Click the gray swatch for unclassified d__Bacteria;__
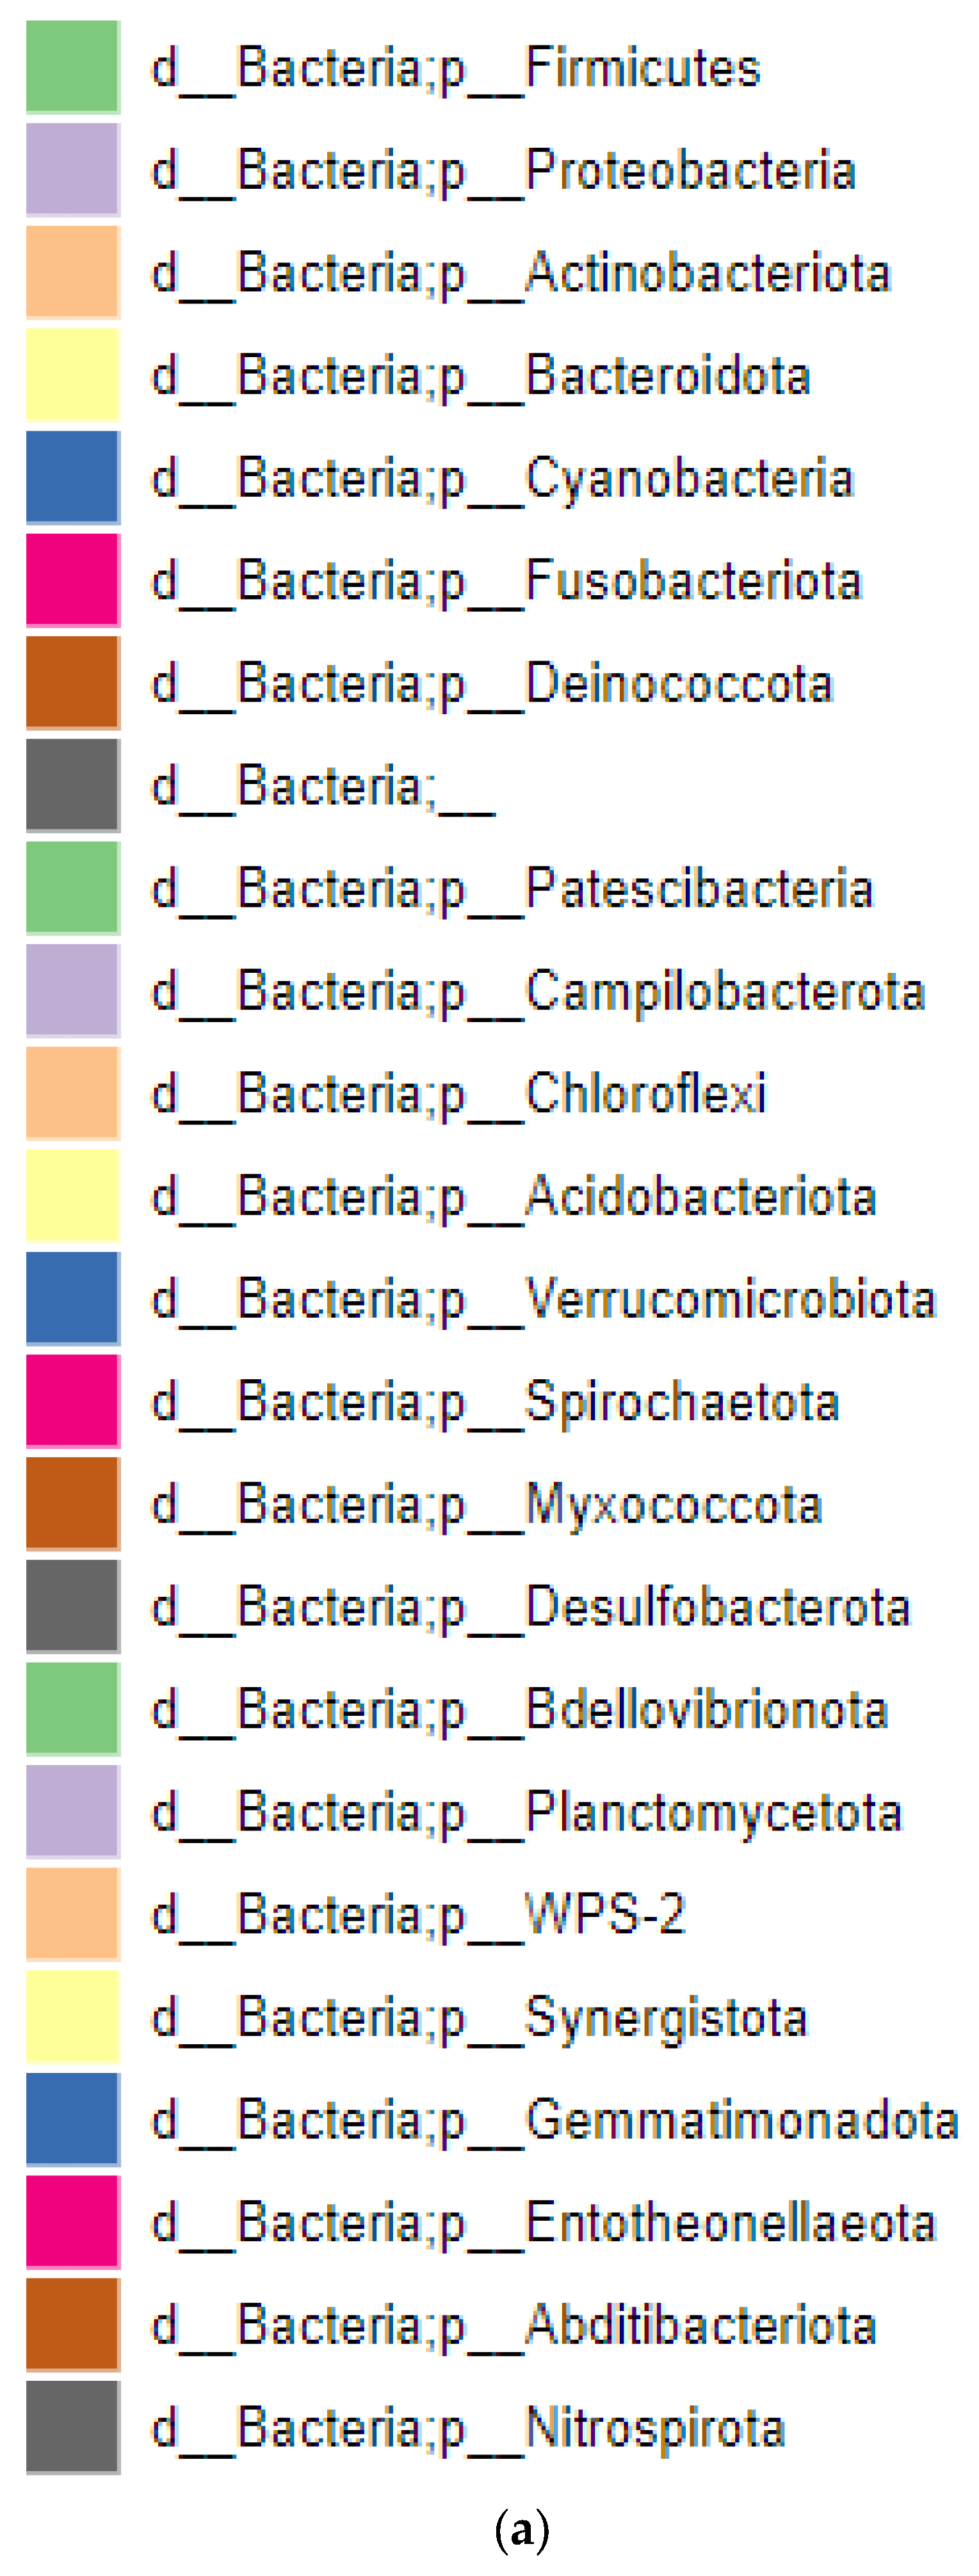979x2576 pixels. (x=72, y=785)
